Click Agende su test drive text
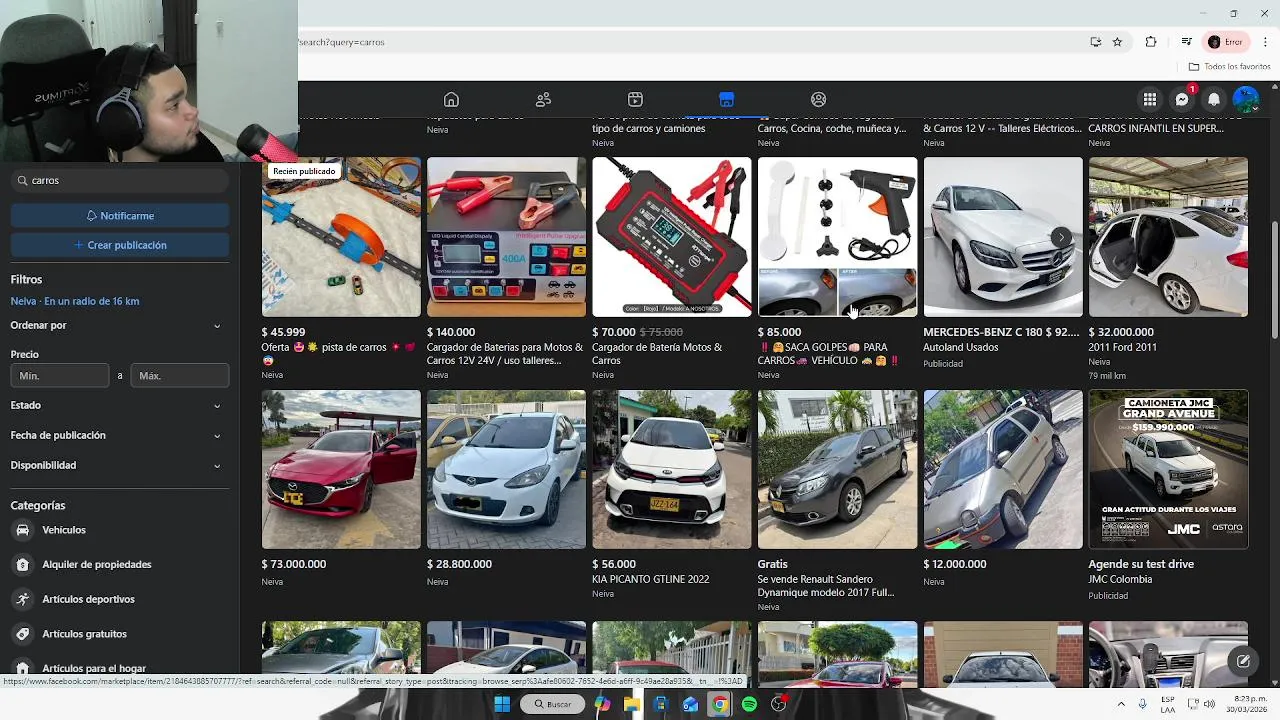 coord(1141,564)
